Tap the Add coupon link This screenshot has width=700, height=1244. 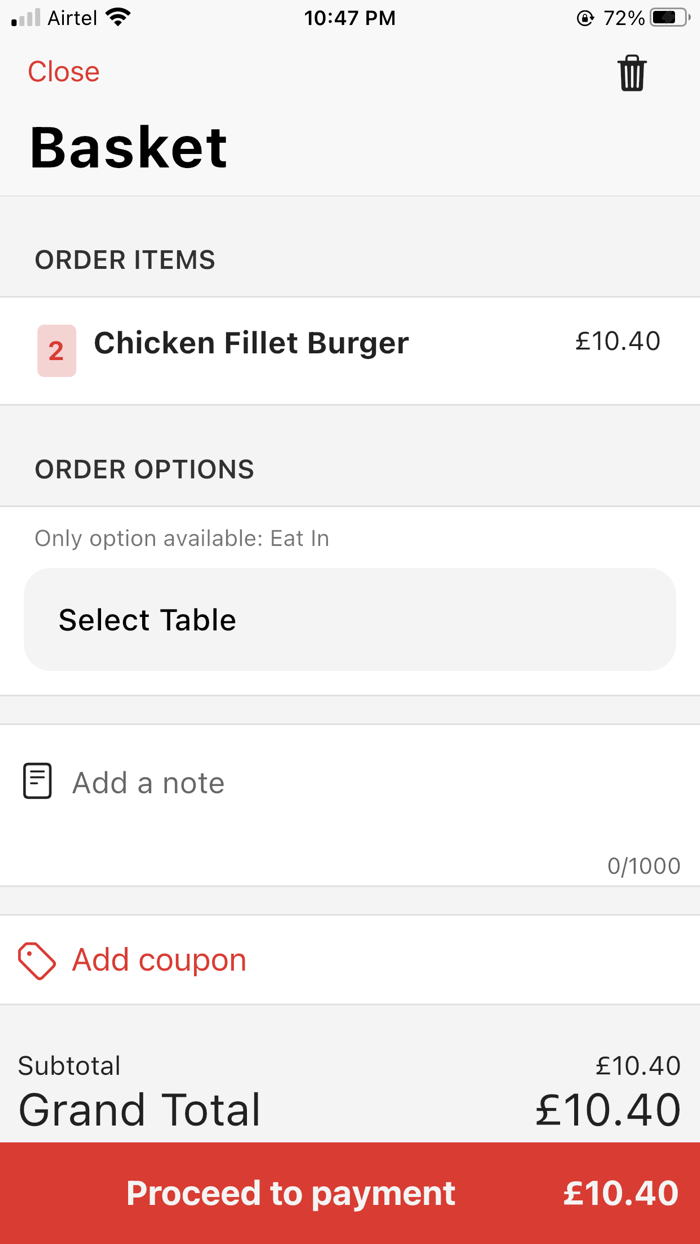pos(159,960)
